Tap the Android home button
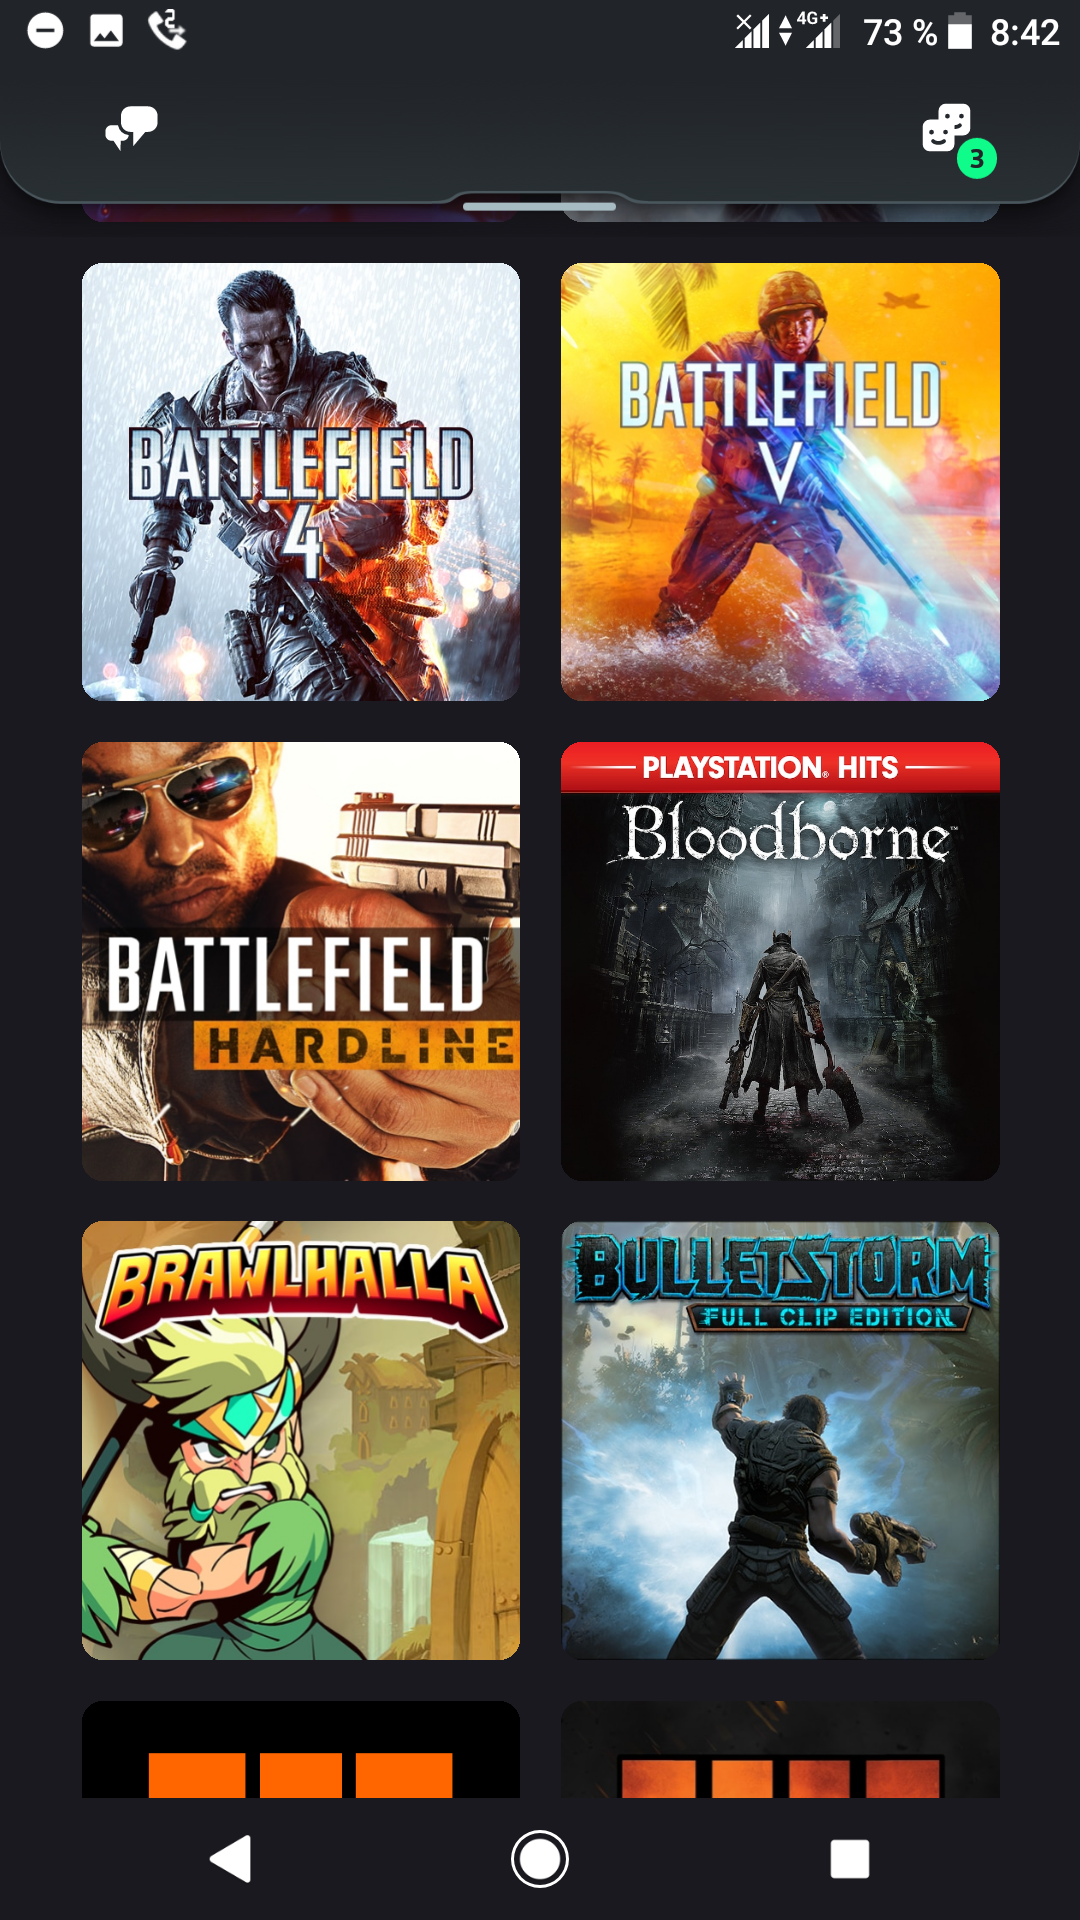Viewport: 1080px width, 1920px height. [x=540, y=1859]
